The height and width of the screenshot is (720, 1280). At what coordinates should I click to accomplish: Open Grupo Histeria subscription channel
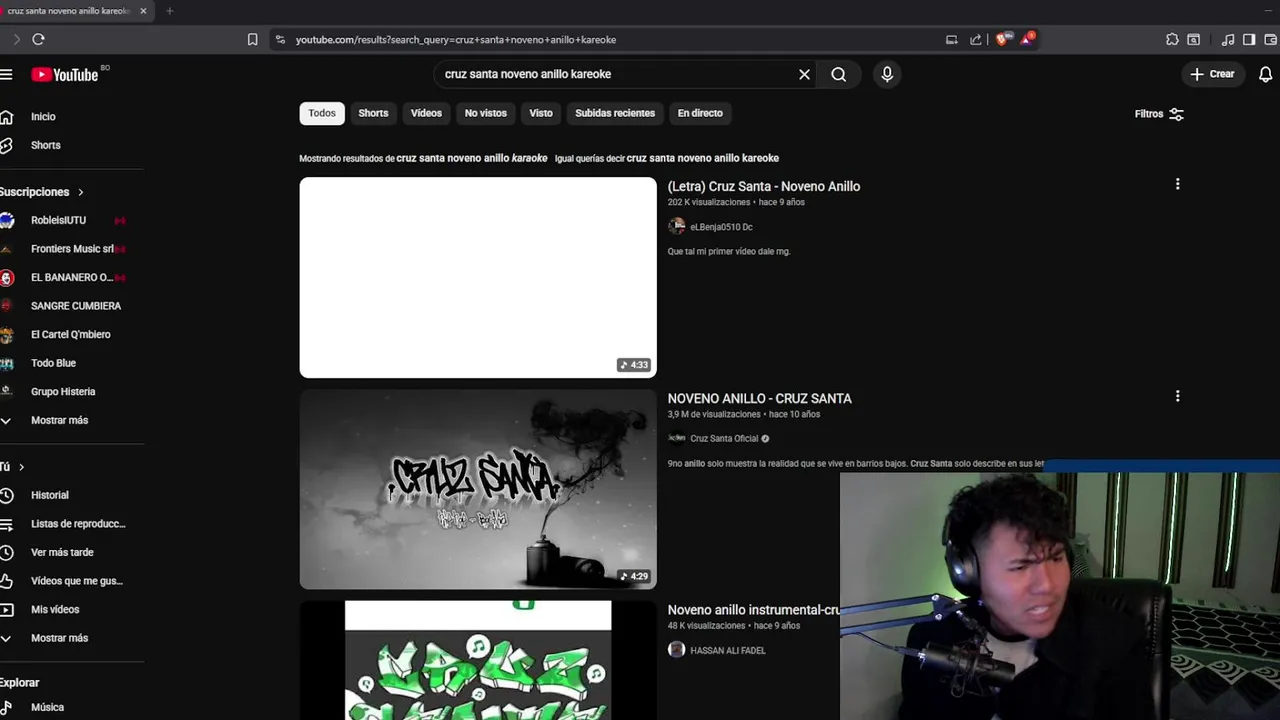point(63,392)
